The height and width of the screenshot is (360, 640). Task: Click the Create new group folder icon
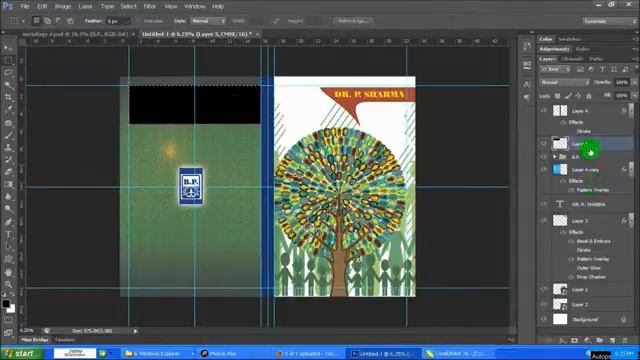[600, 340]
